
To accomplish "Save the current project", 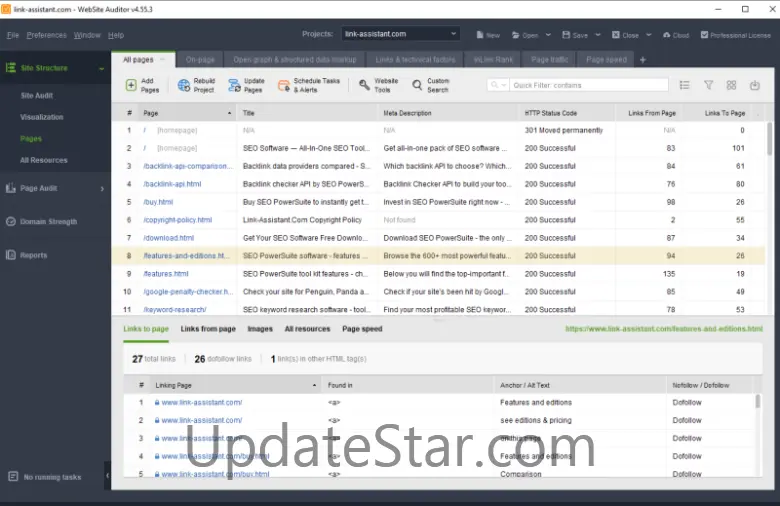I will (x=575, y=35).
